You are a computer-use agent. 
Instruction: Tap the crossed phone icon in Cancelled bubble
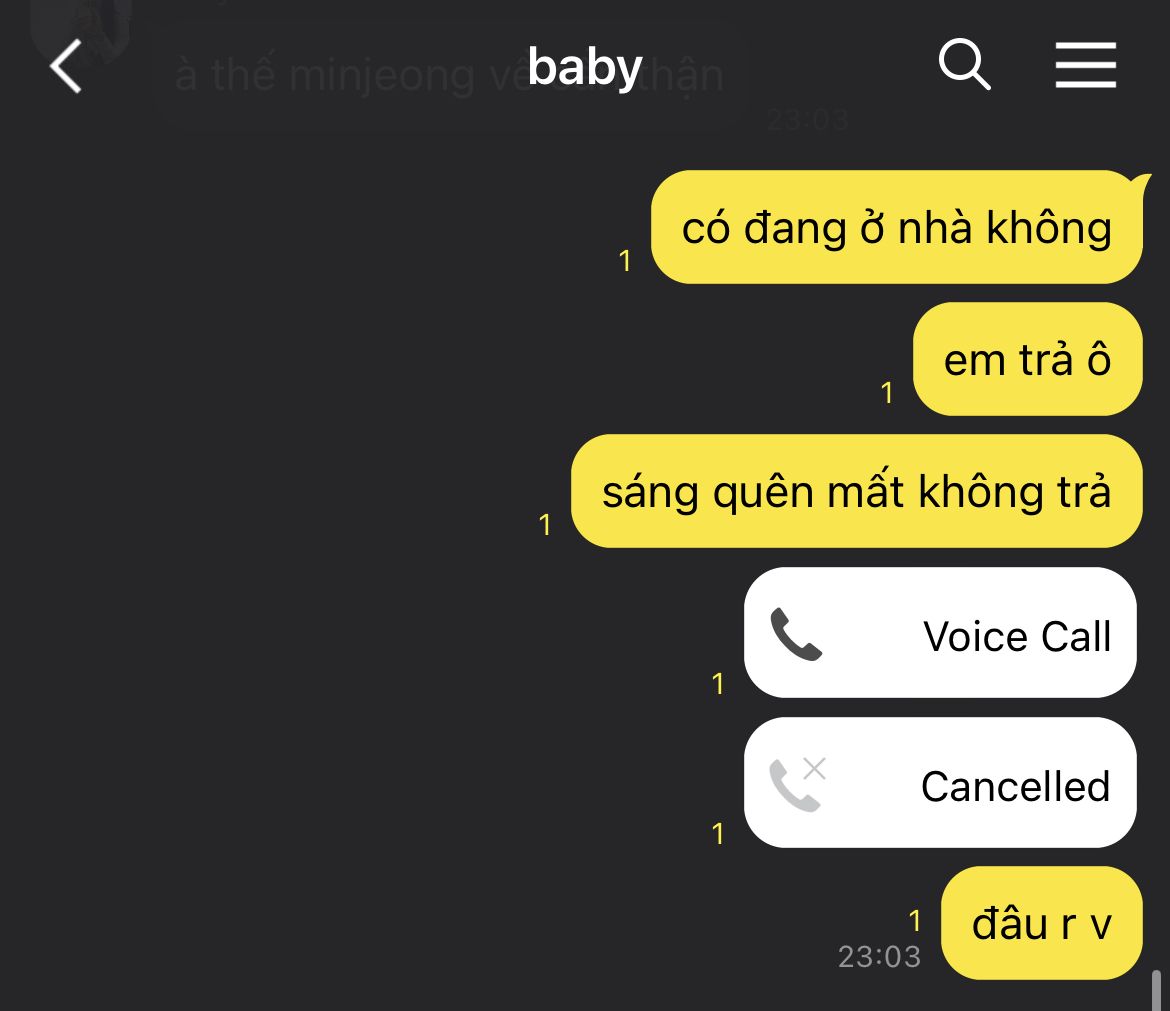(797, 784)
